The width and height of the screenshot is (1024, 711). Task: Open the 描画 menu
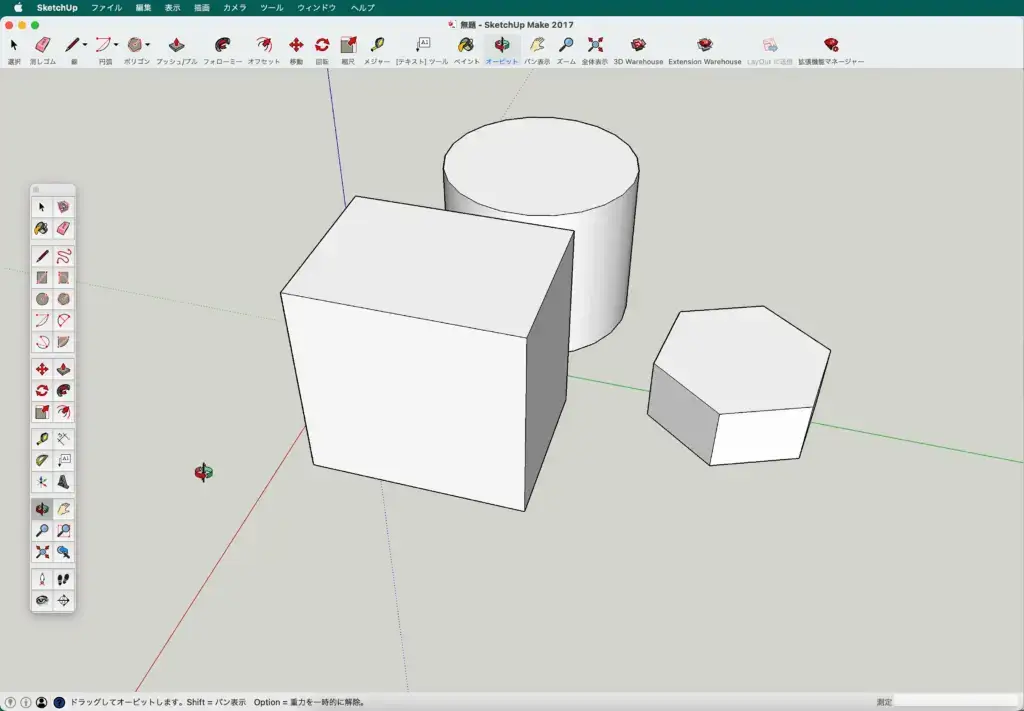[x=202, y=8]
